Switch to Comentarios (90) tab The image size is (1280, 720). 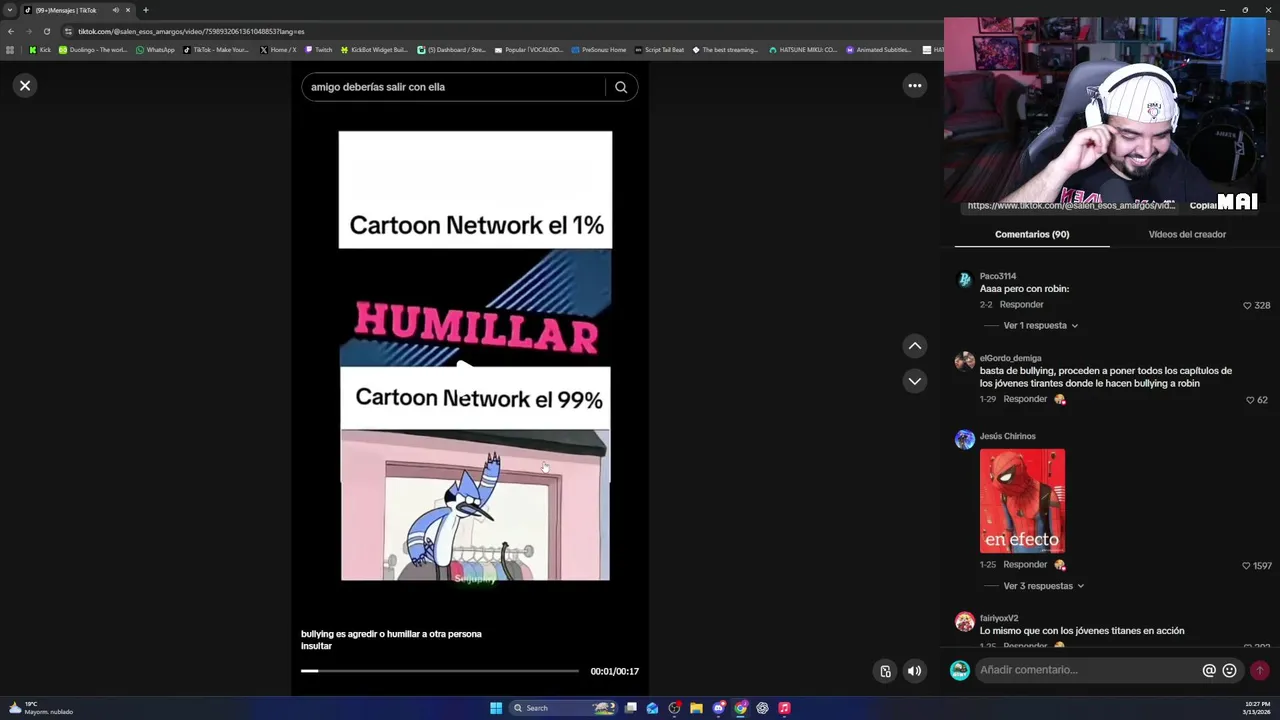(x=1032, y=234)
